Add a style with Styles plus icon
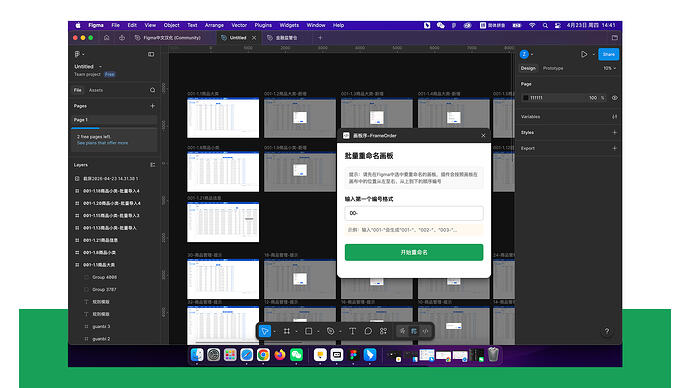This screenshot has width=690, height=388. [614, 132]
